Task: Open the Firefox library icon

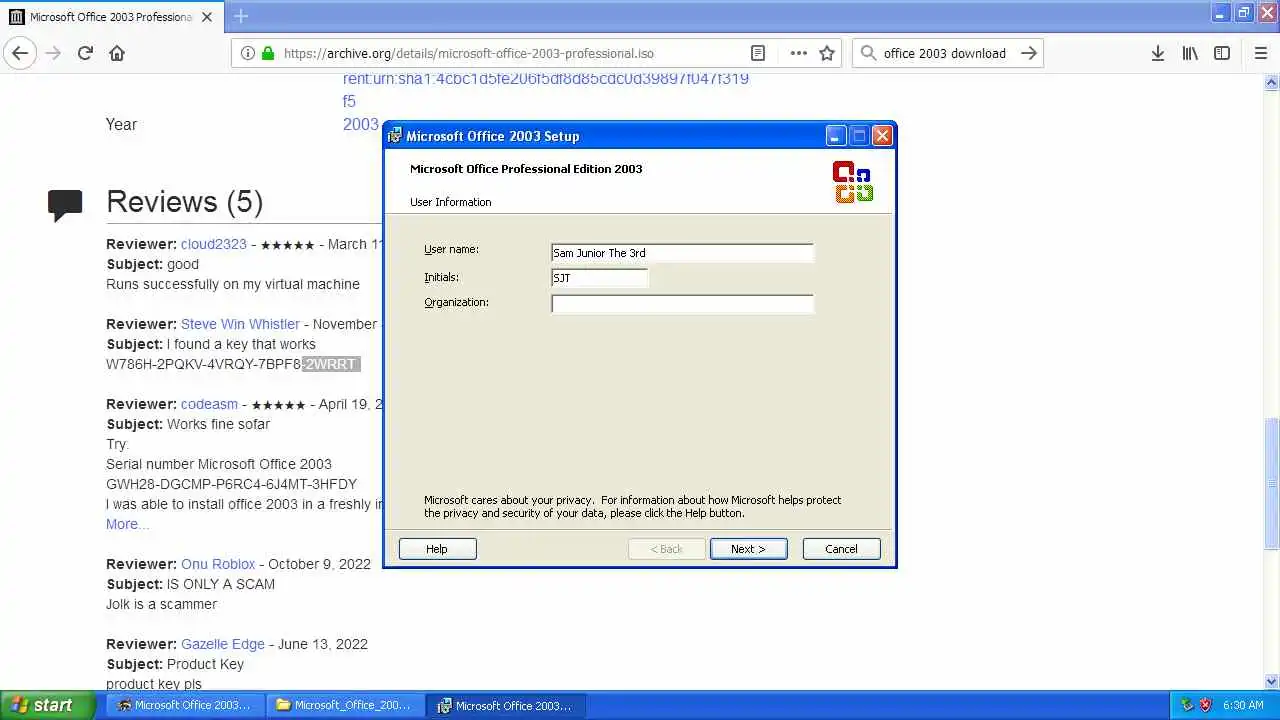Action: click(1190, 53)
